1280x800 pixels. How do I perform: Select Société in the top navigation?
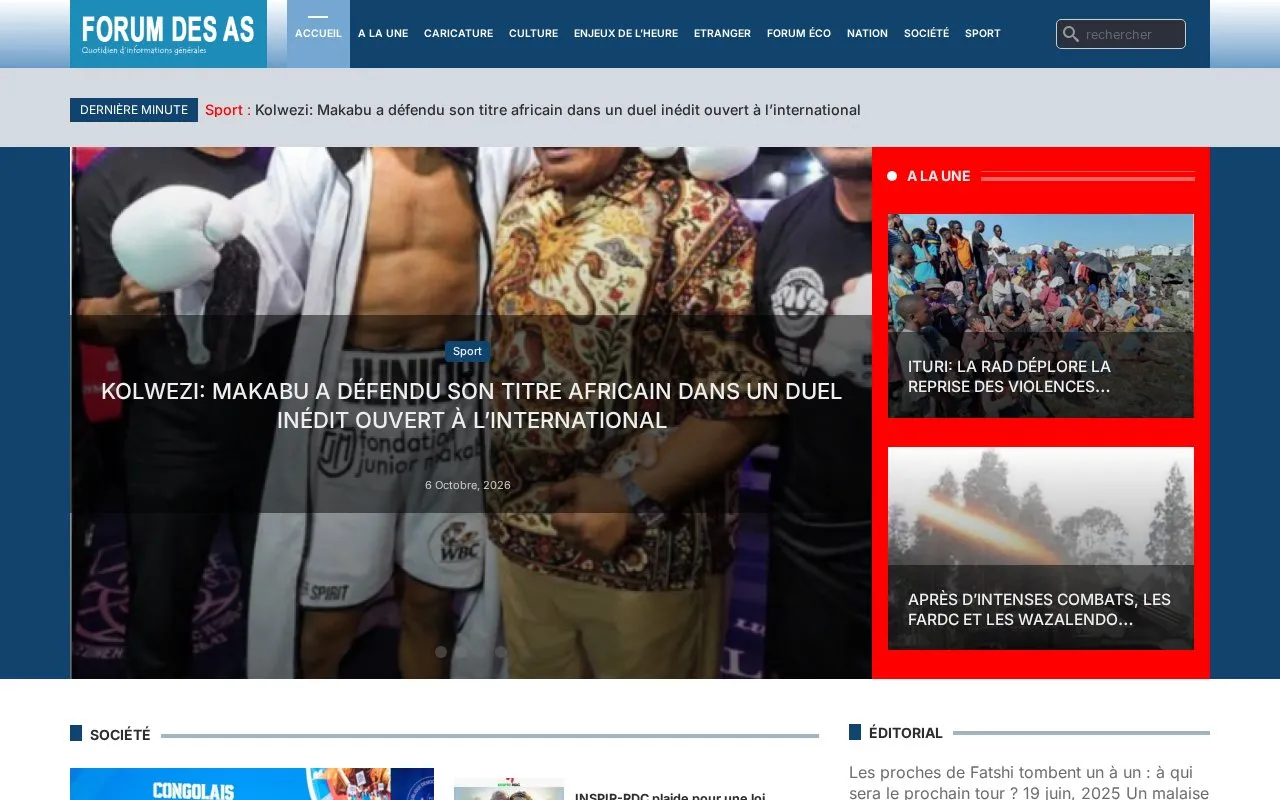pyautogui.click(x=926, y=34)
